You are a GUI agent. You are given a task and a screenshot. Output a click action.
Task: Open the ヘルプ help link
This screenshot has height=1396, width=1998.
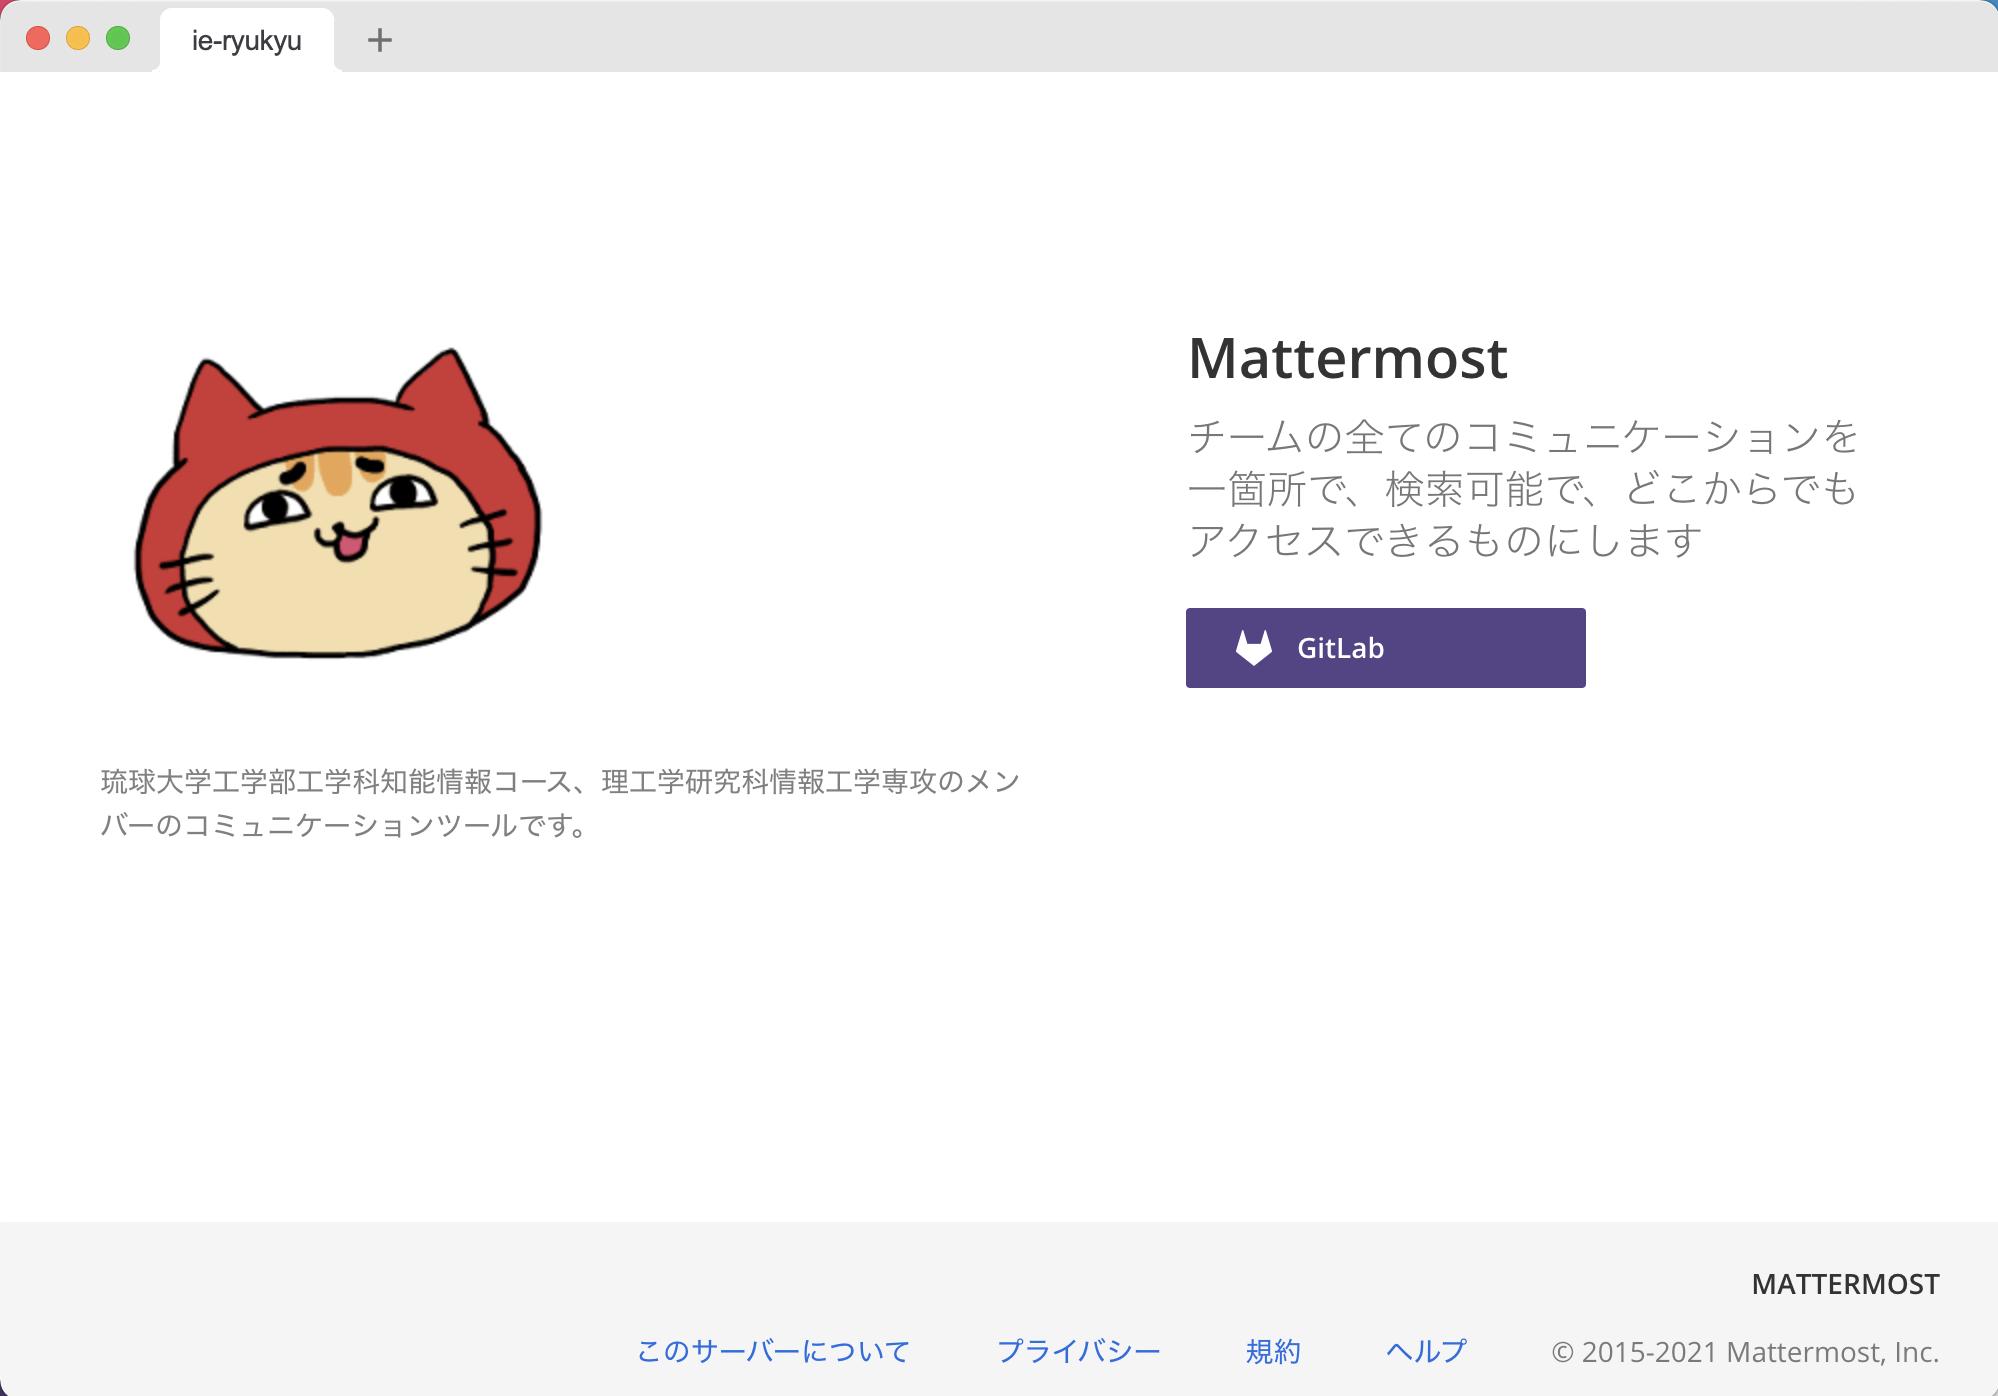click(x=1426, y=1351)
